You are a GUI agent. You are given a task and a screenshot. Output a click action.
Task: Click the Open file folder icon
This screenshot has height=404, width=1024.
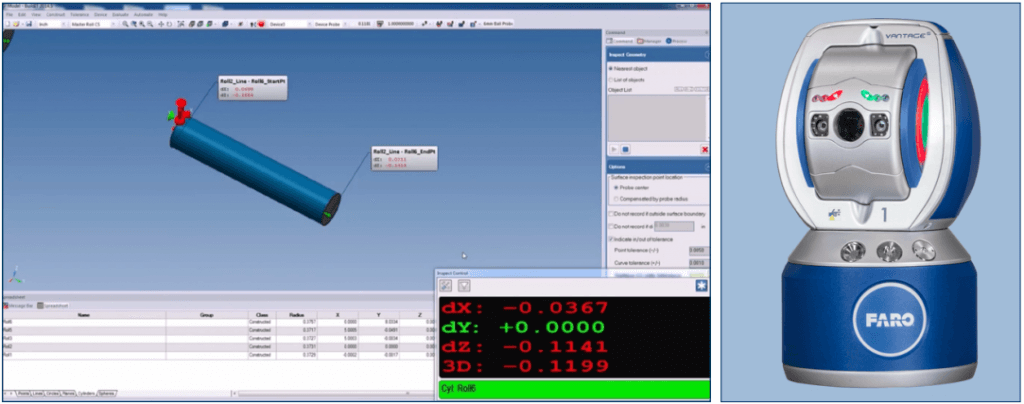(16, 23)
